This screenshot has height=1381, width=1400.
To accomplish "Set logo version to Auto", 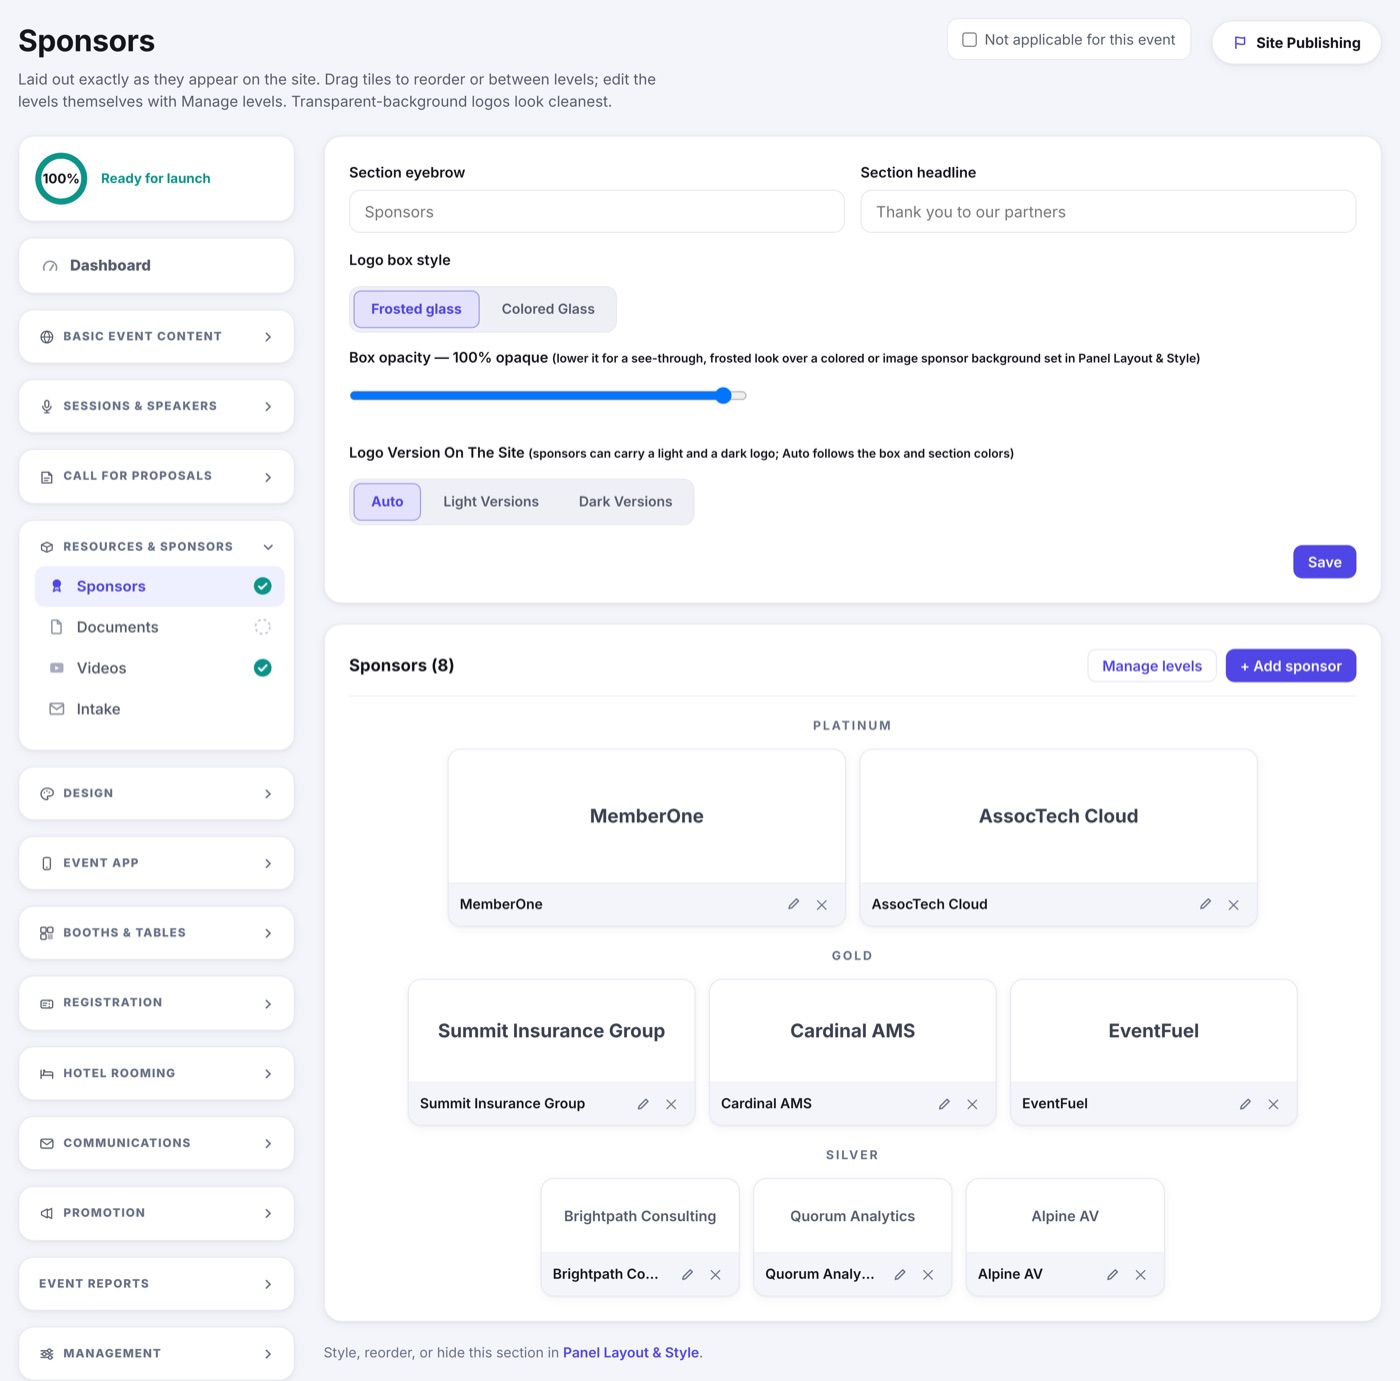I will pyautogui.click(x=387, y=502).
